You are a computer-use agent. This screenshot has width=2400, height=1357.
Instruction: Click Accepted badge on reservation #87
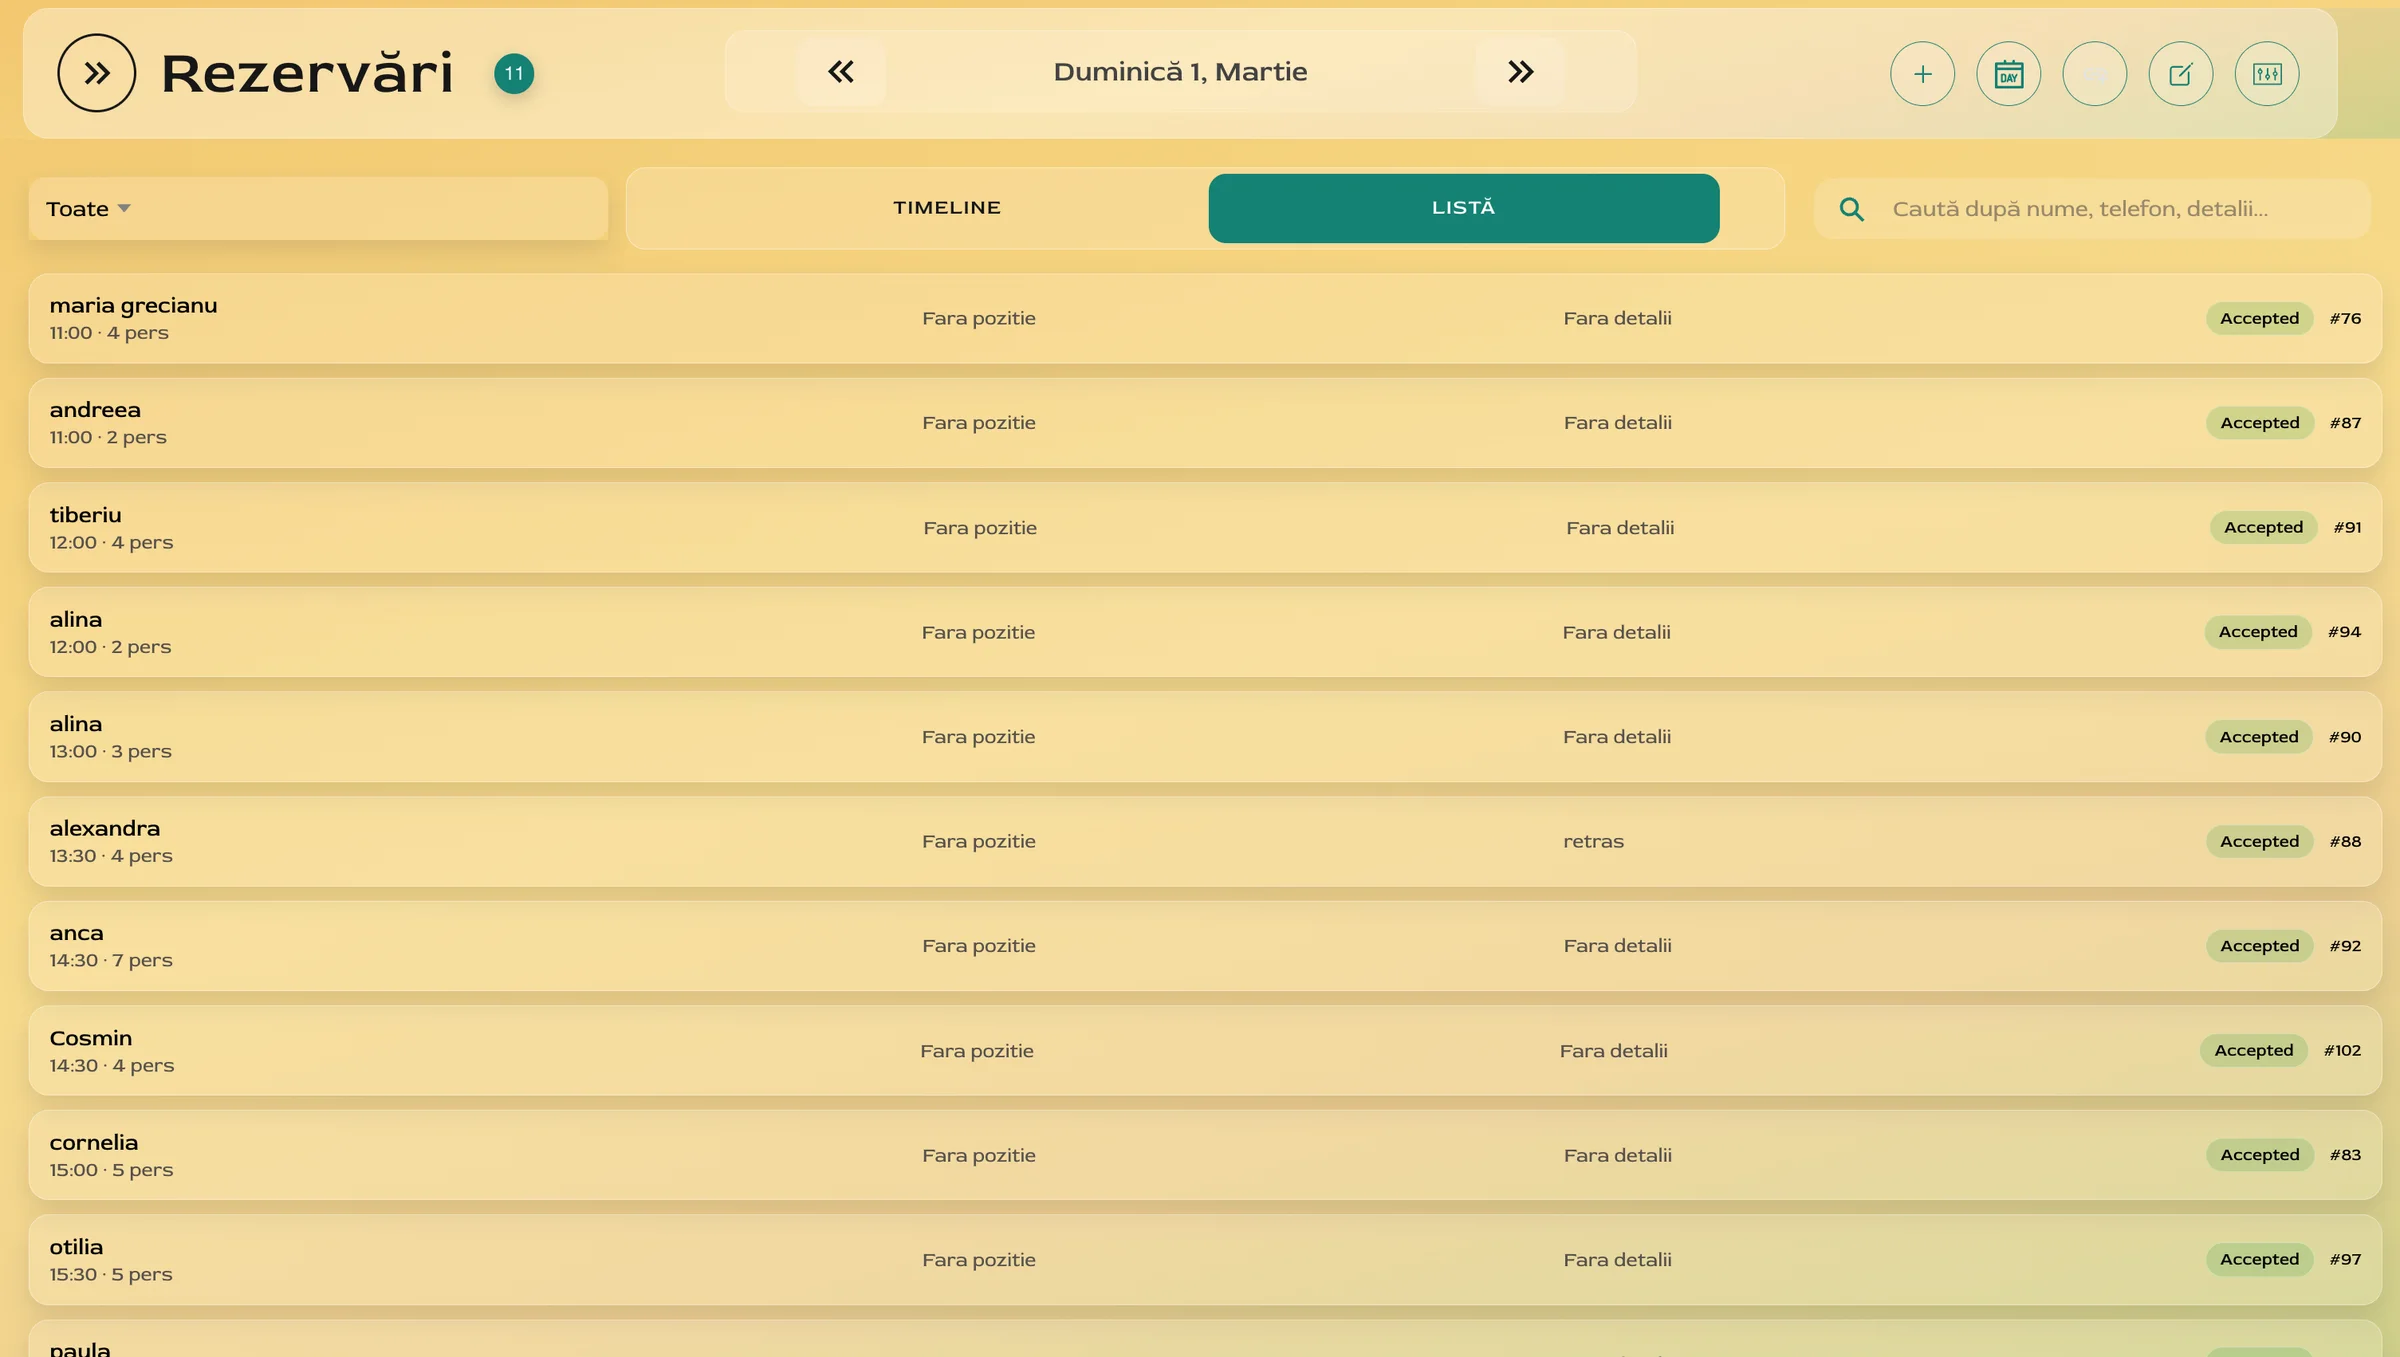(2259, 423)
